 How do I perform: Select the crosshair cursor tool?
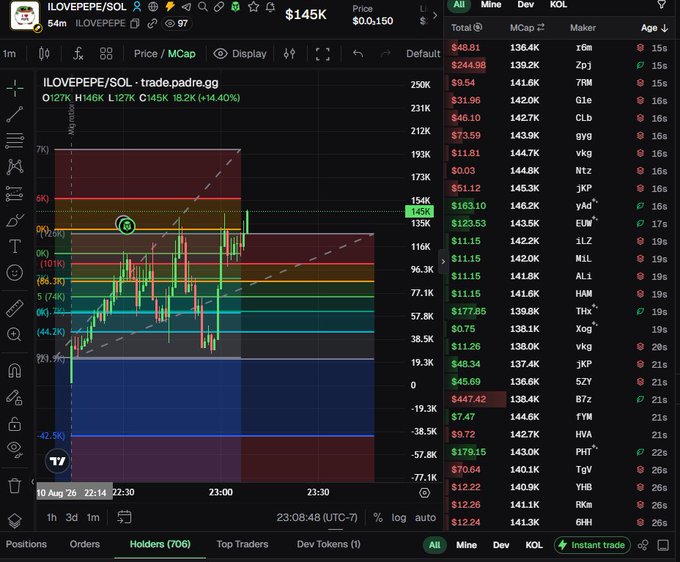coord(15,88)
